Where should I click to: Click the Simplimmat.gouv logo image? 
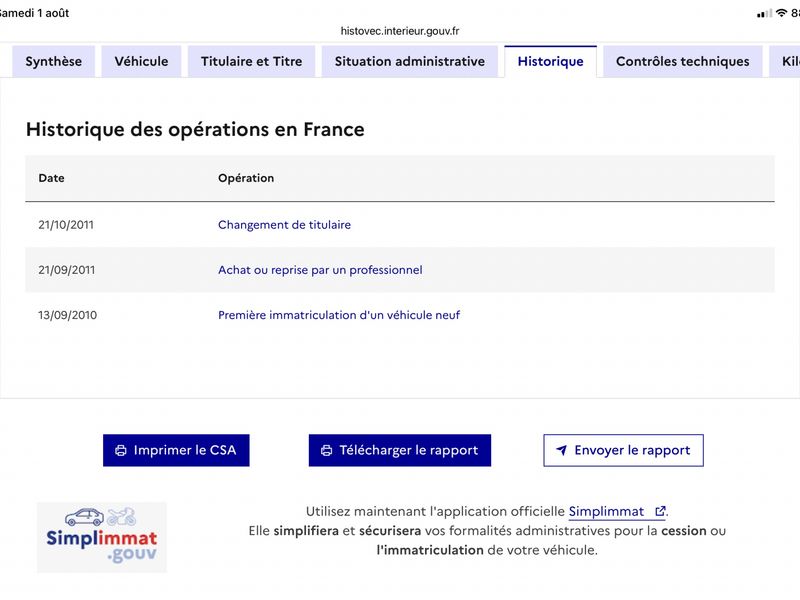pos(102,537)
